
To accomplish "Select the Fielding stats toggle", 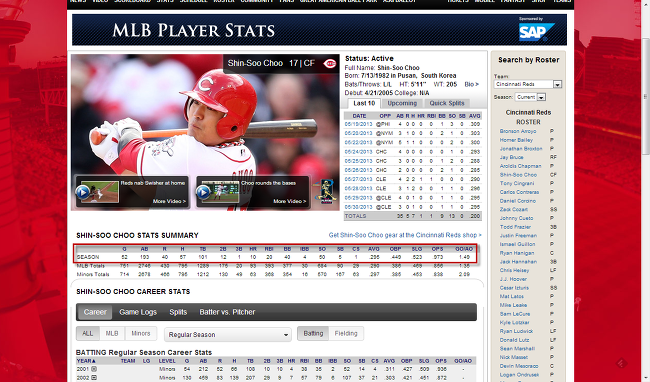I will [346, 333].
